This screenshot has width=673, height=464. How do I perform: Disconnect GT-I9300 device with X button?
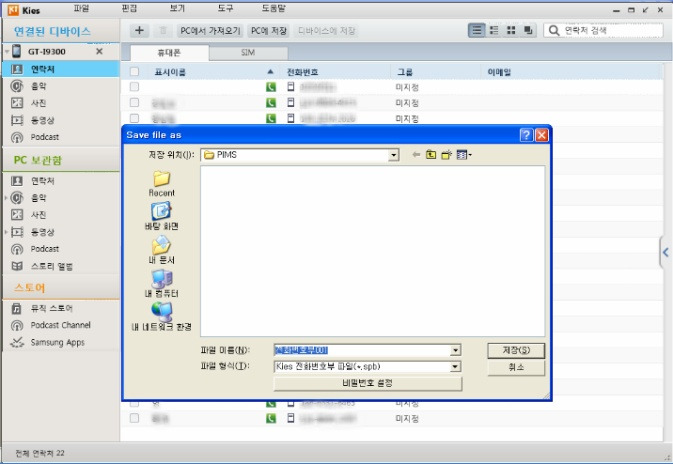99,52
